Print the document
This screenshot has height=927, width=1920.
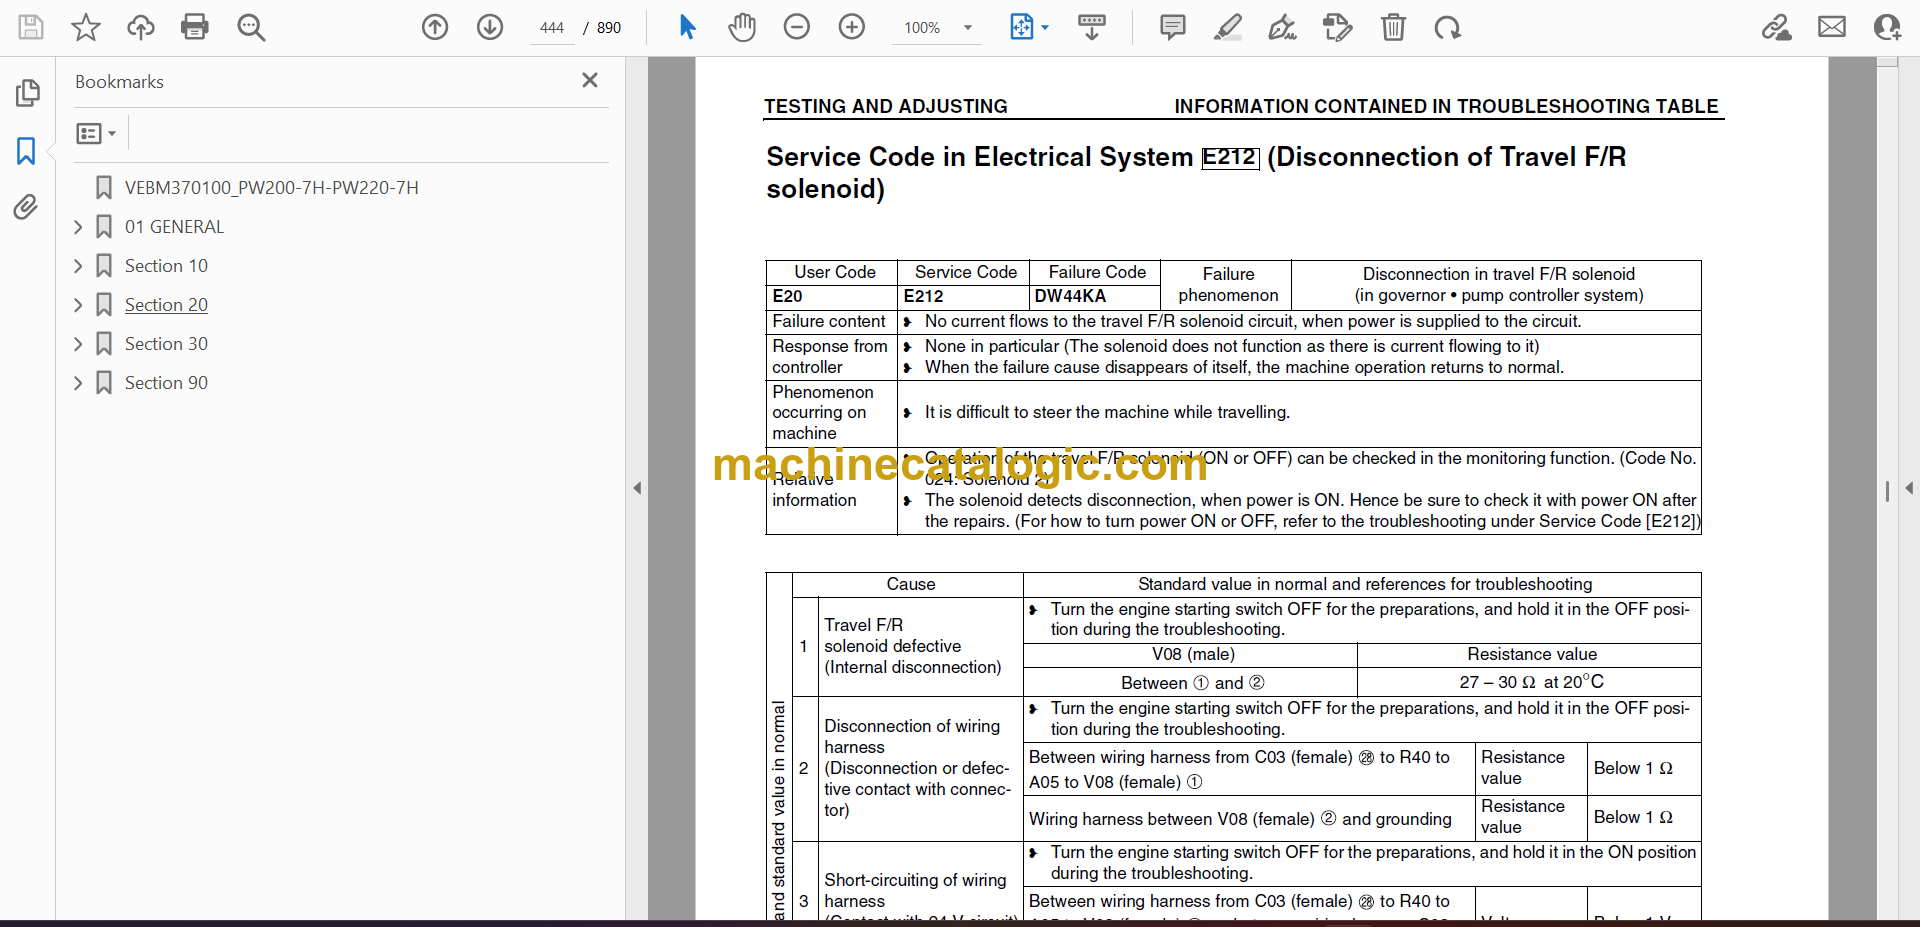(x=195, y=27)
